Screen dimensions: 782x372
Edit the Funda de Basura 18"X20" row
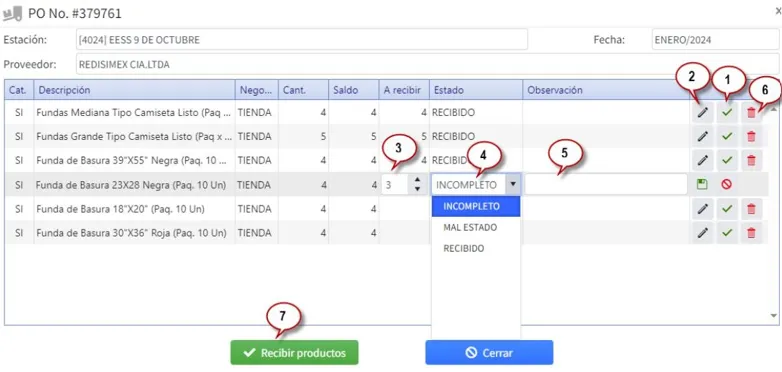703,209
